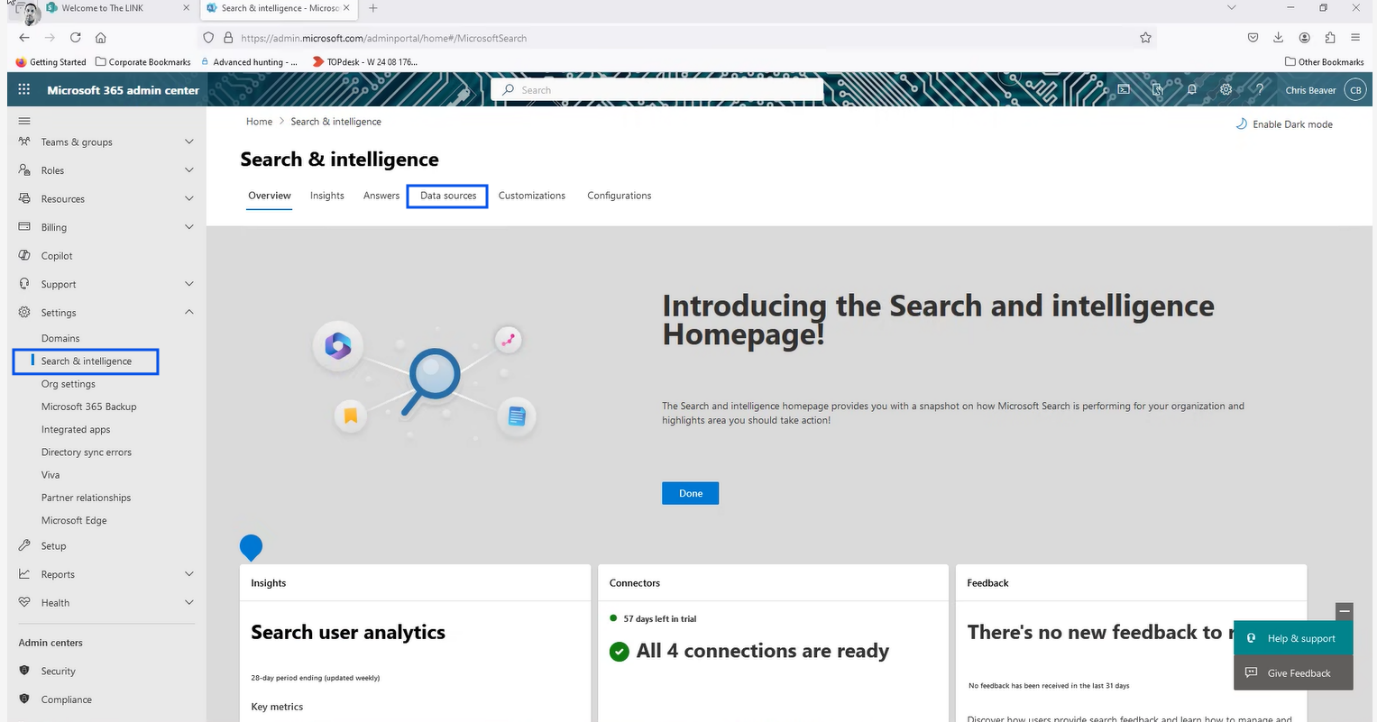Open Microsoft Edge settings link

coord(74,521)
